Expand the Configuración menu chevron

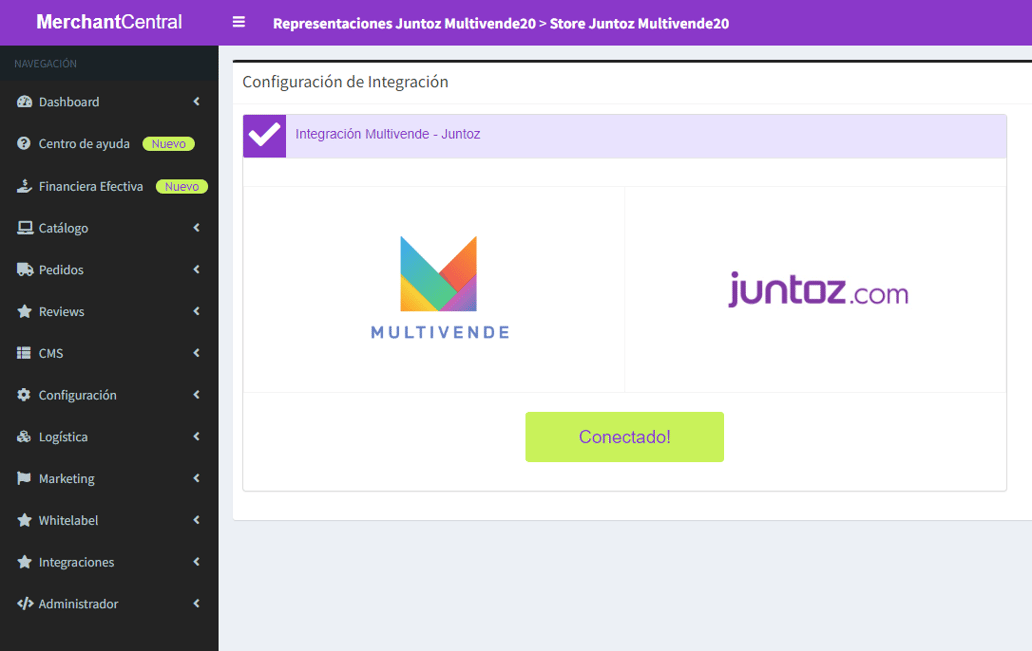click(x=196, y=394)
